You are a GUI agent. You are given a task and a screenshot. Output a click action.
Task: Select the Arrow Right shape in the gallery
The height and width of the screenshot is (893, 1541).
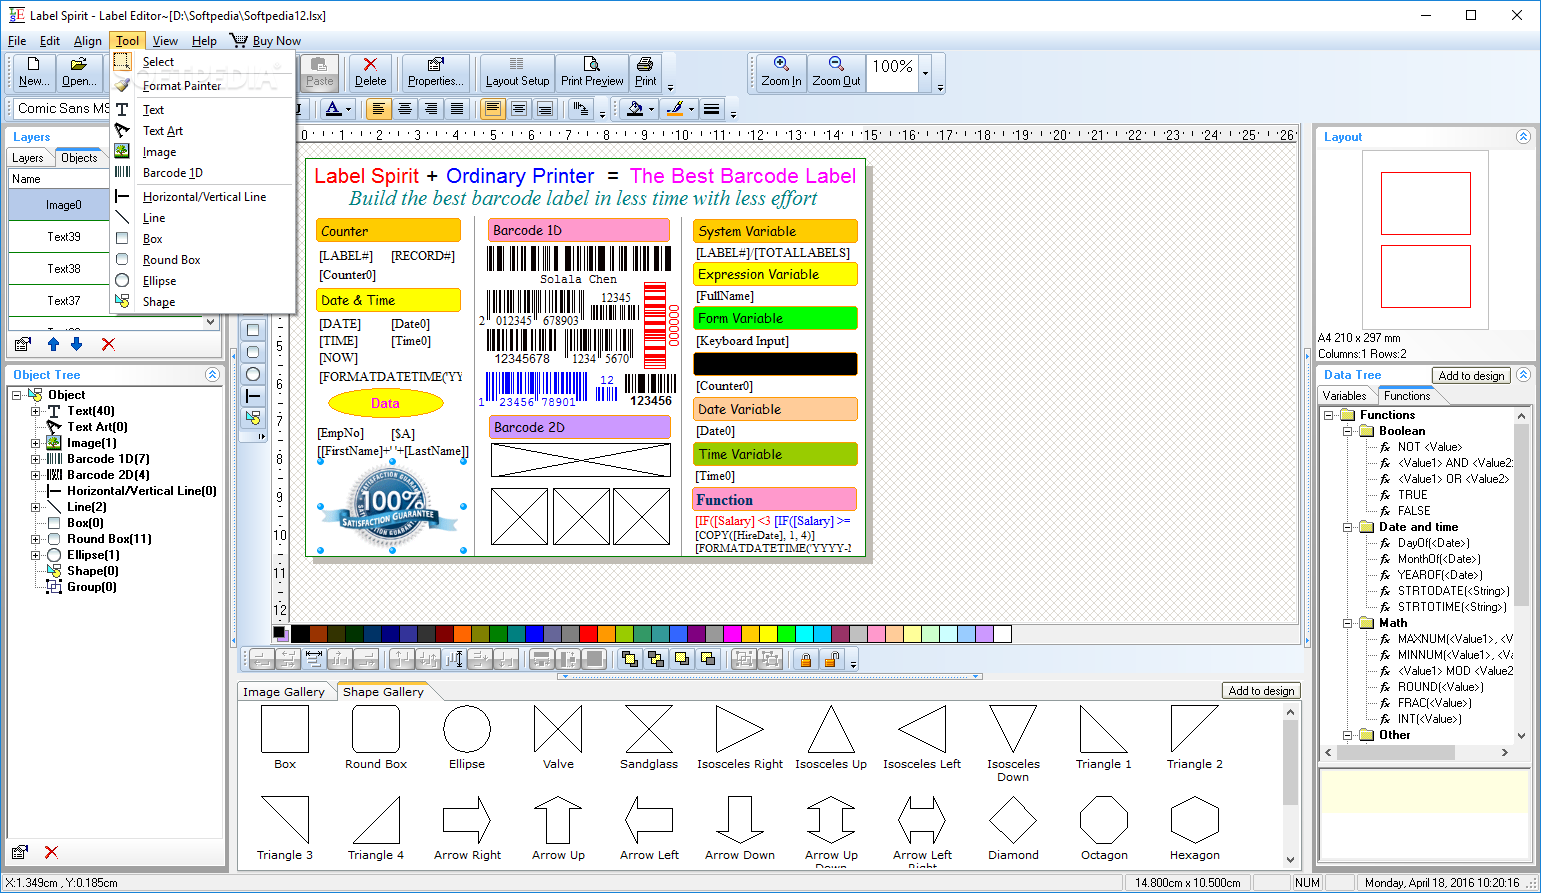click(x=467, y=827)
